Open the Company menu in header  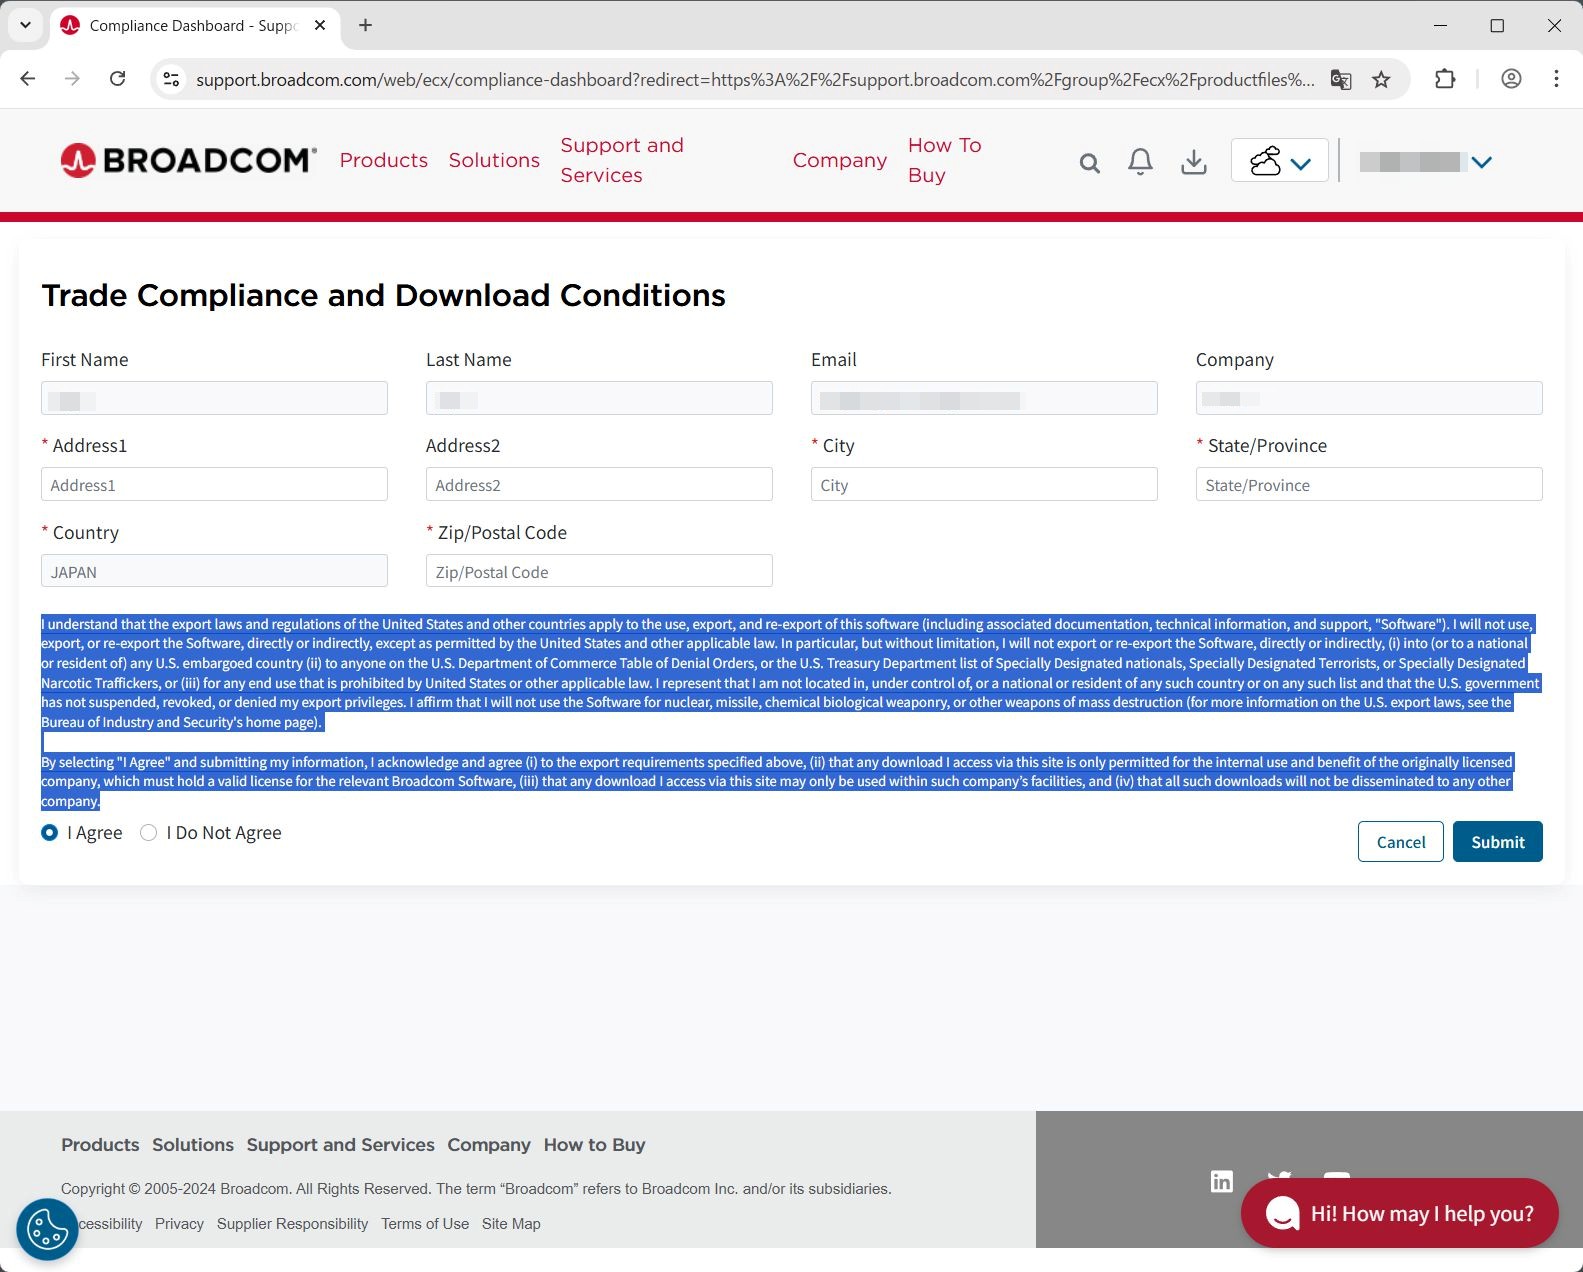click(840, 160)
